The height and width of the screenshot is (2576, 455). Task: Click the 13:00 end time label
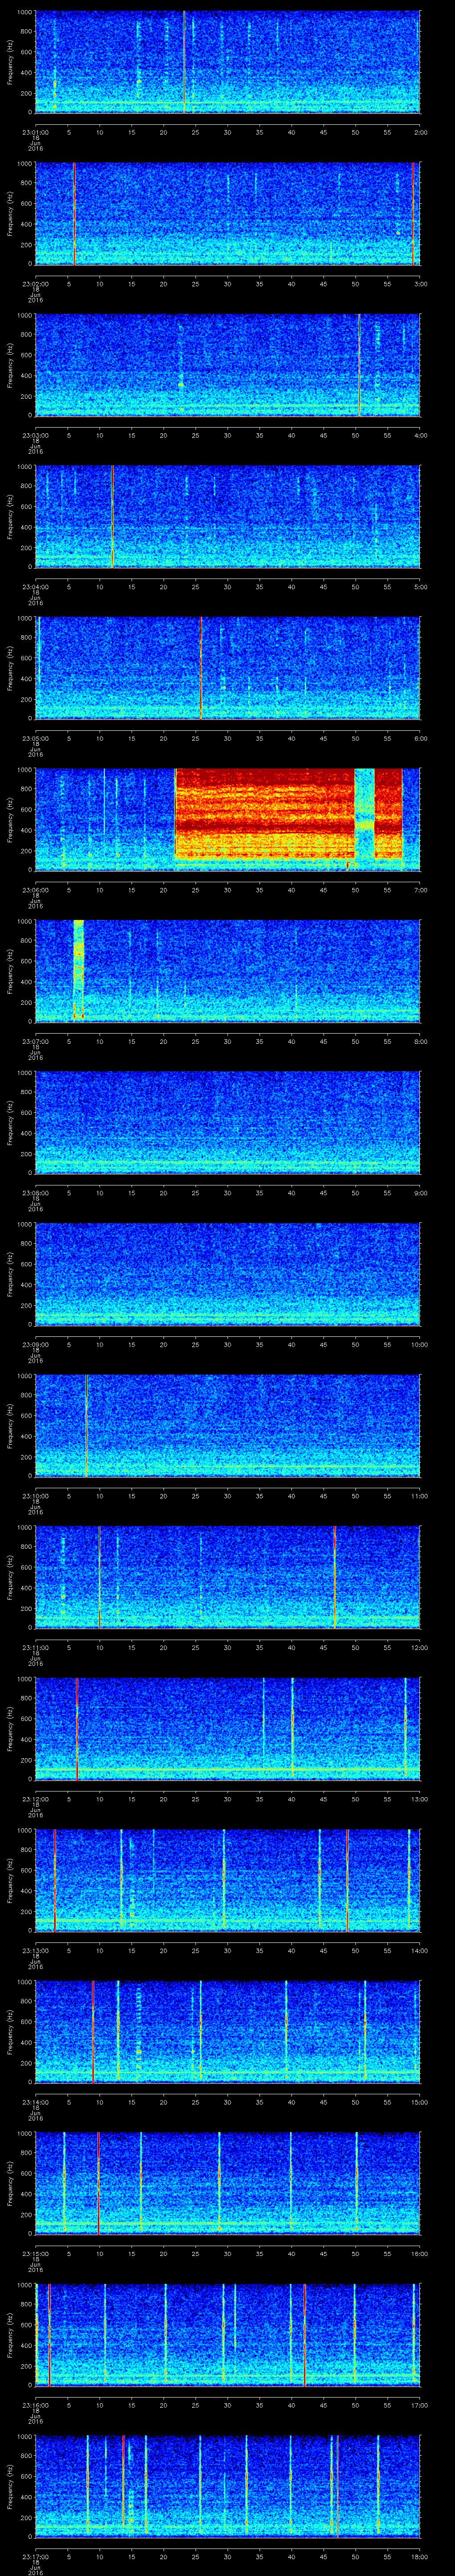coord(420,1799)
